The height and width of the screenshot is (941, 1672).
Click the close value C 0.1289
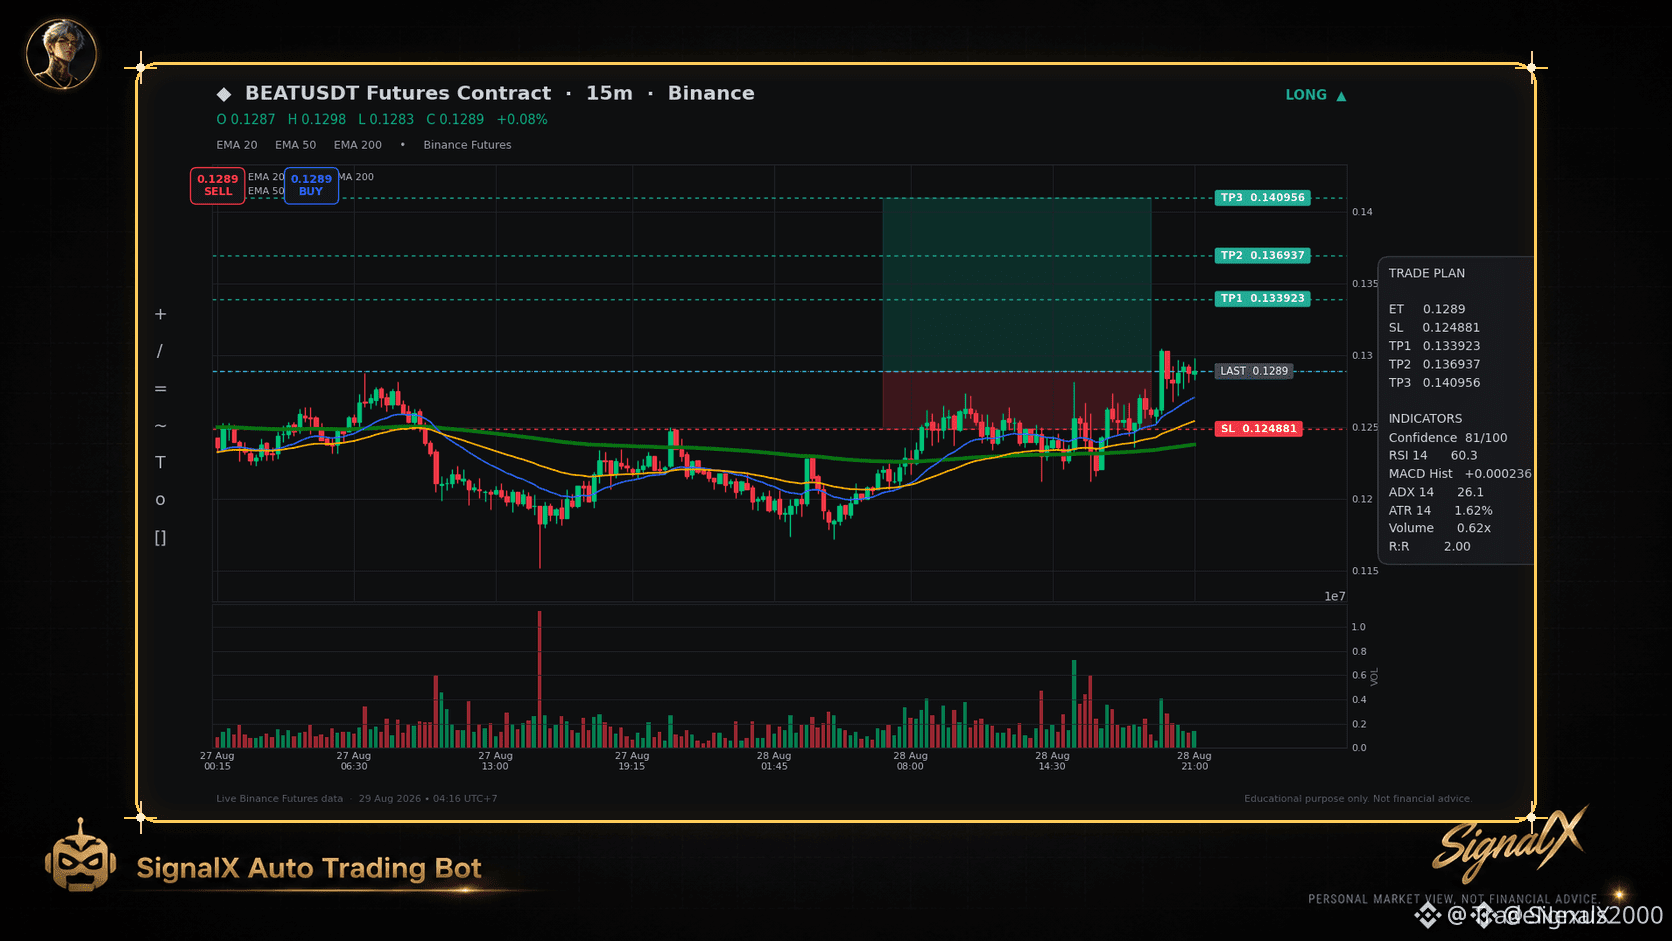click(455, 119)
